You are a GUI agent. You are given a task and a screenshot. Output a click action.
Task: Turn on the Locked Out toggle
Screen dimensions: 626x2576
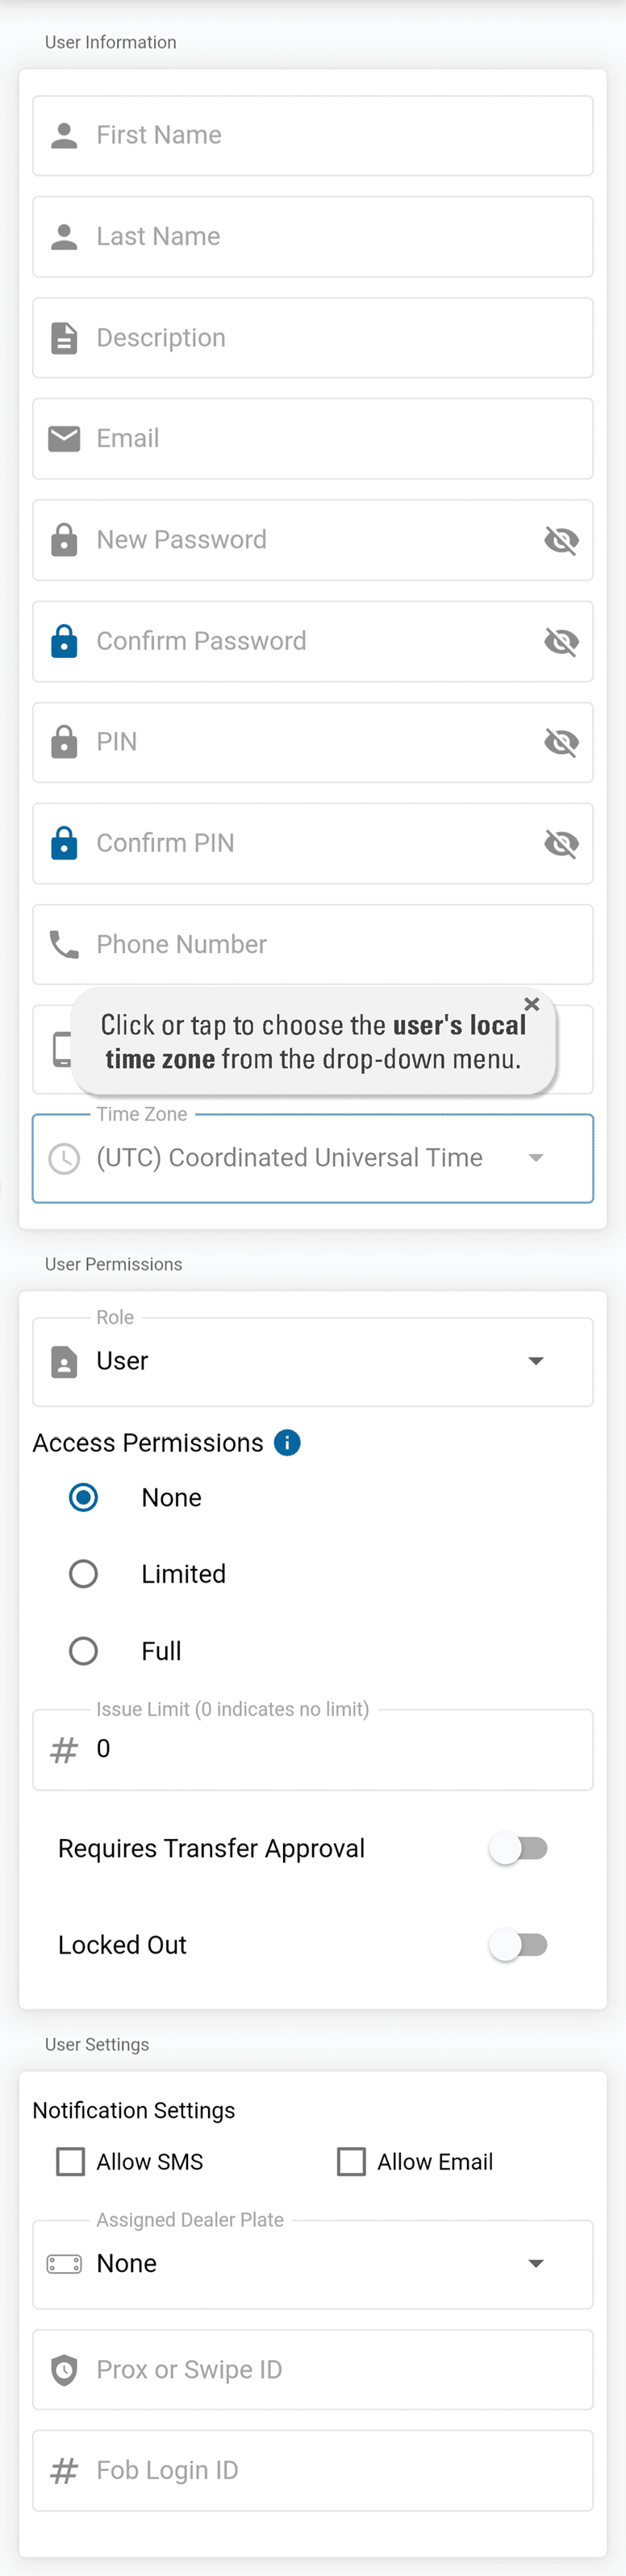pos(518,1944)
